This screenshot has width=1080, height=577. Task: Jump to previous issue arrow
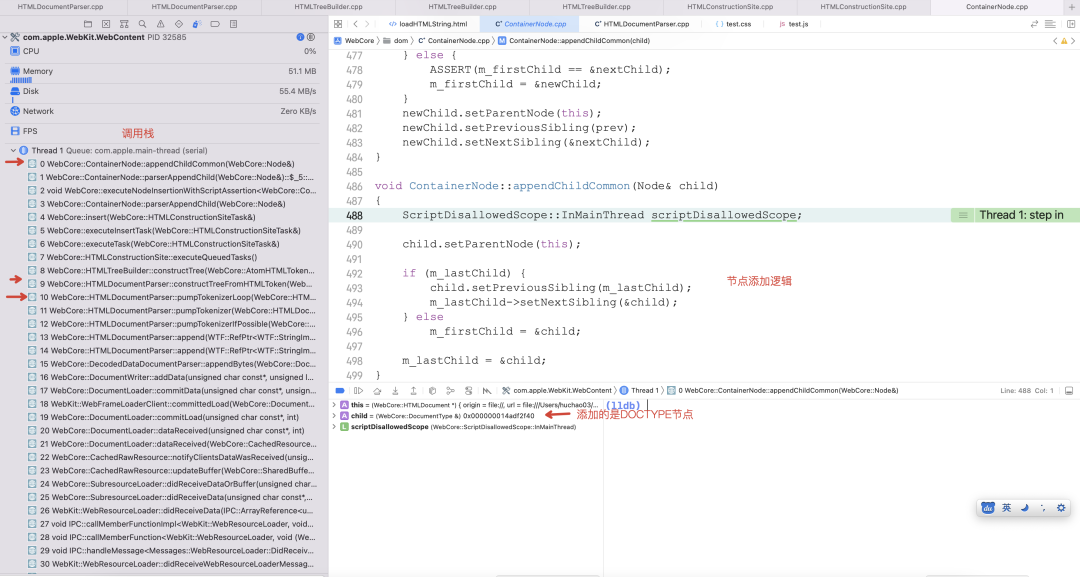click(1055, 41)
